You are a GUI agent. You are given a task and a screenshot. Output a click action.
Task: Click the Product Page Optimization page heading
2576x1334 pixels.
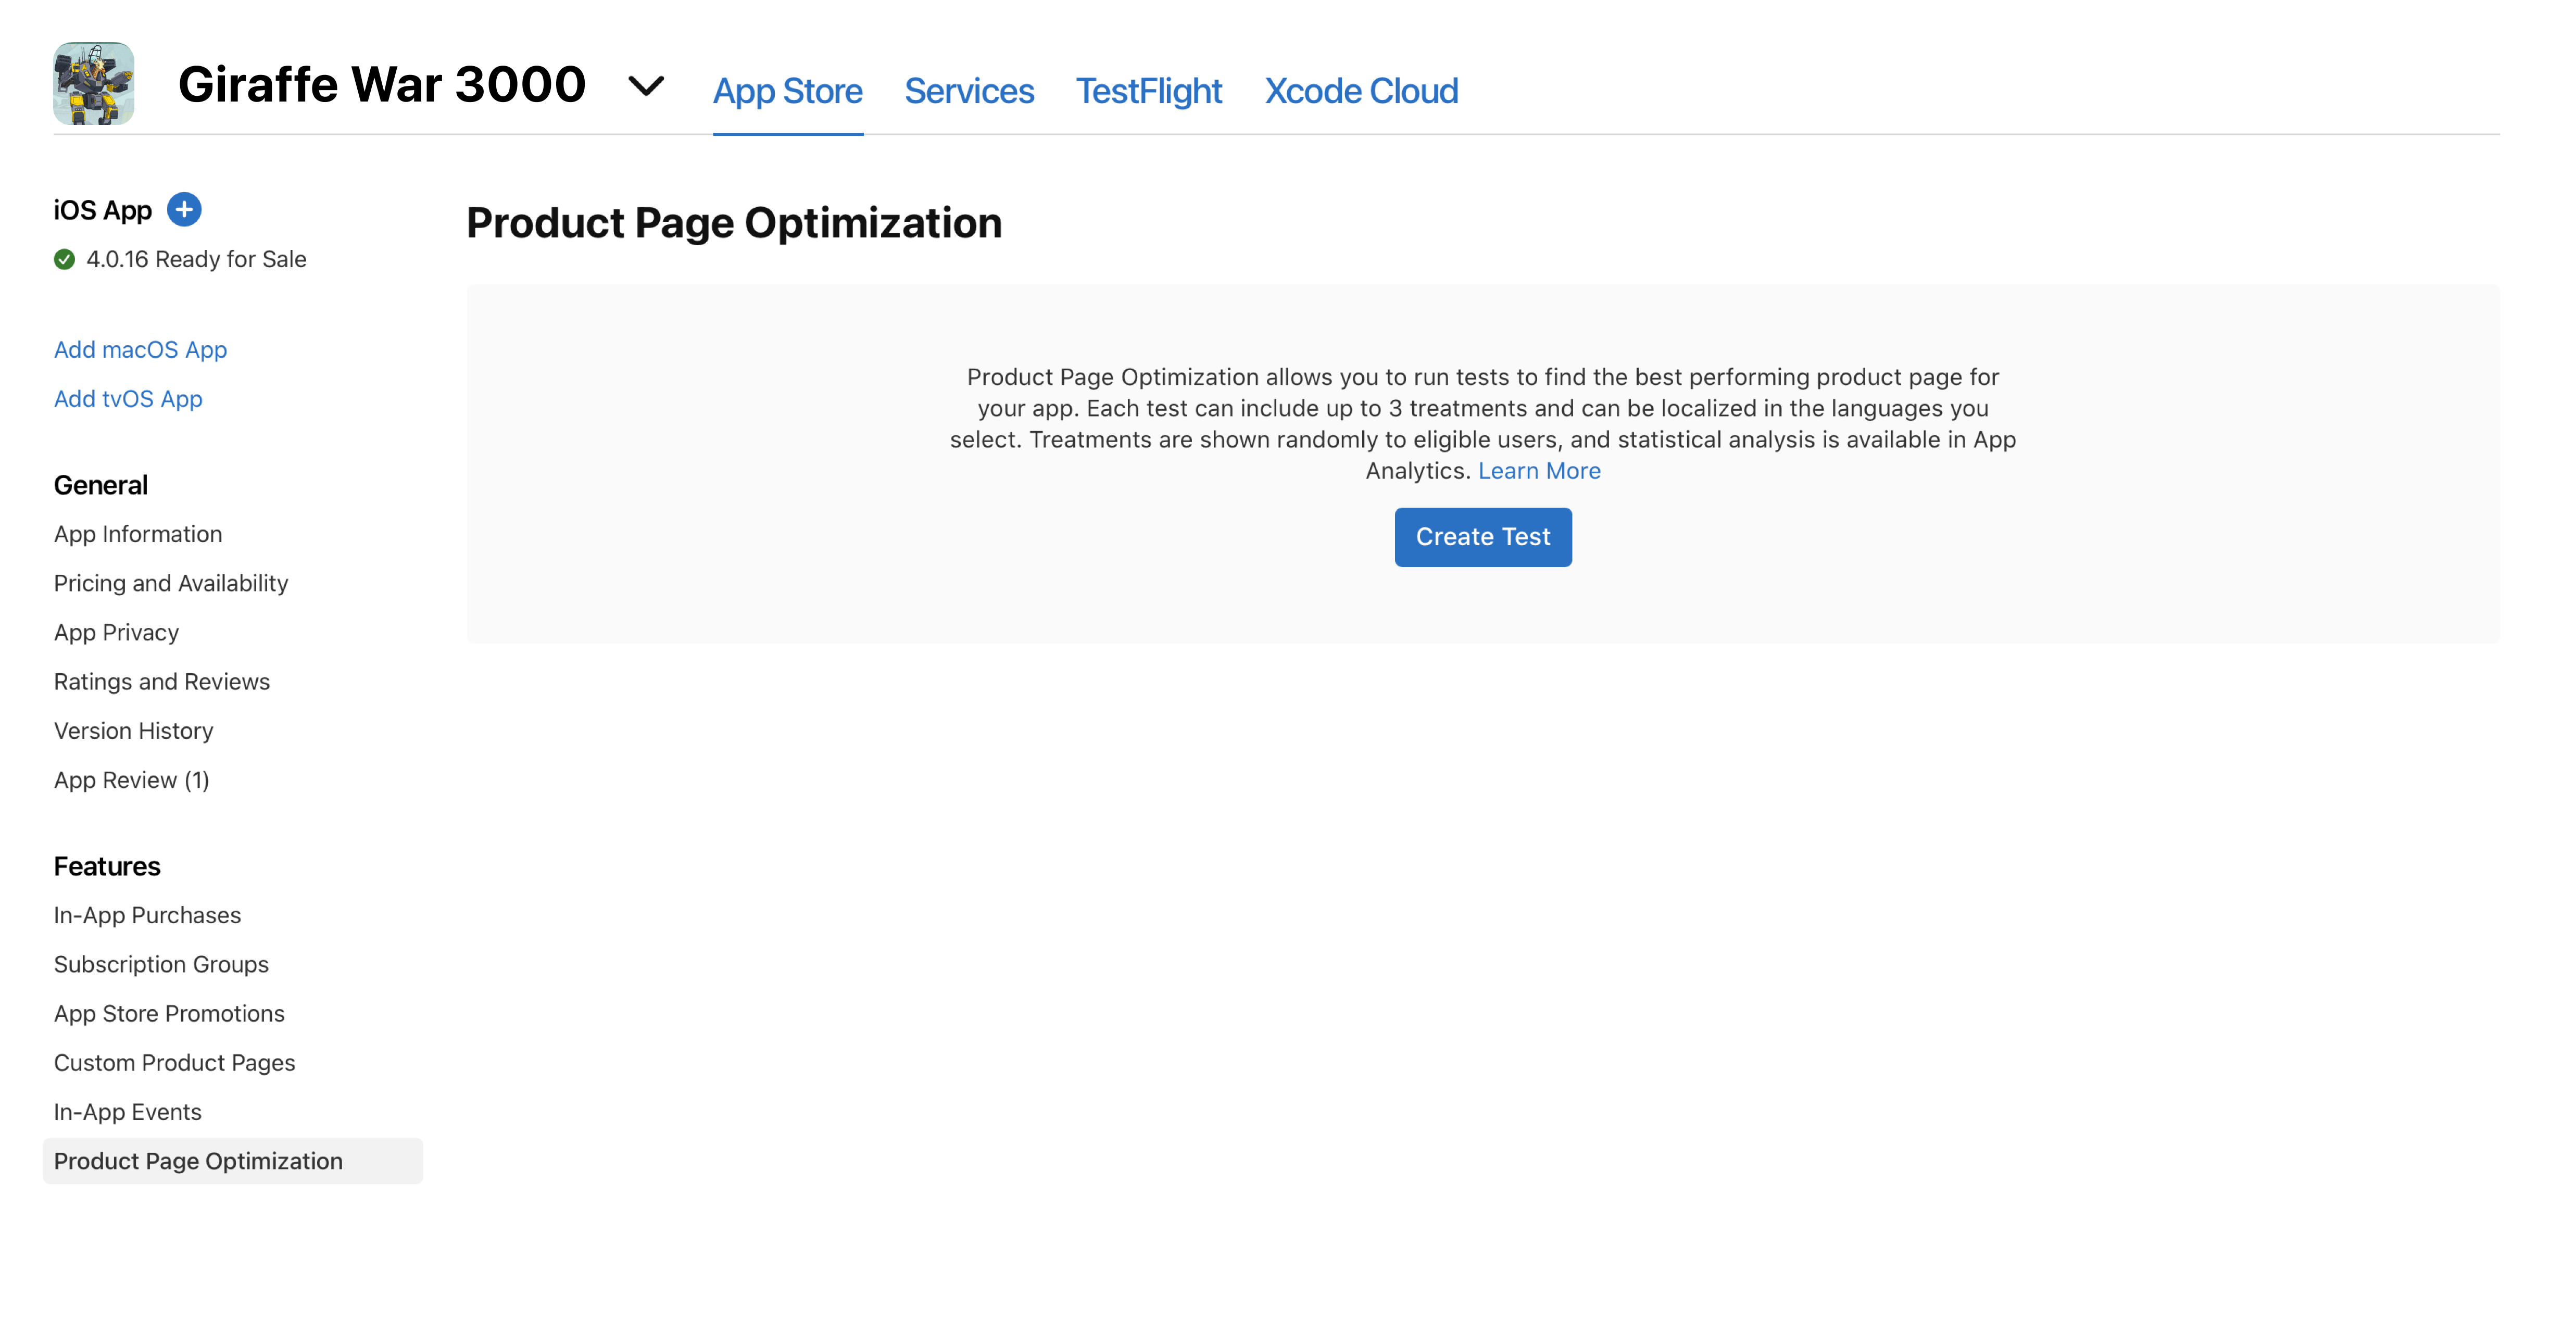coord(734,223)
